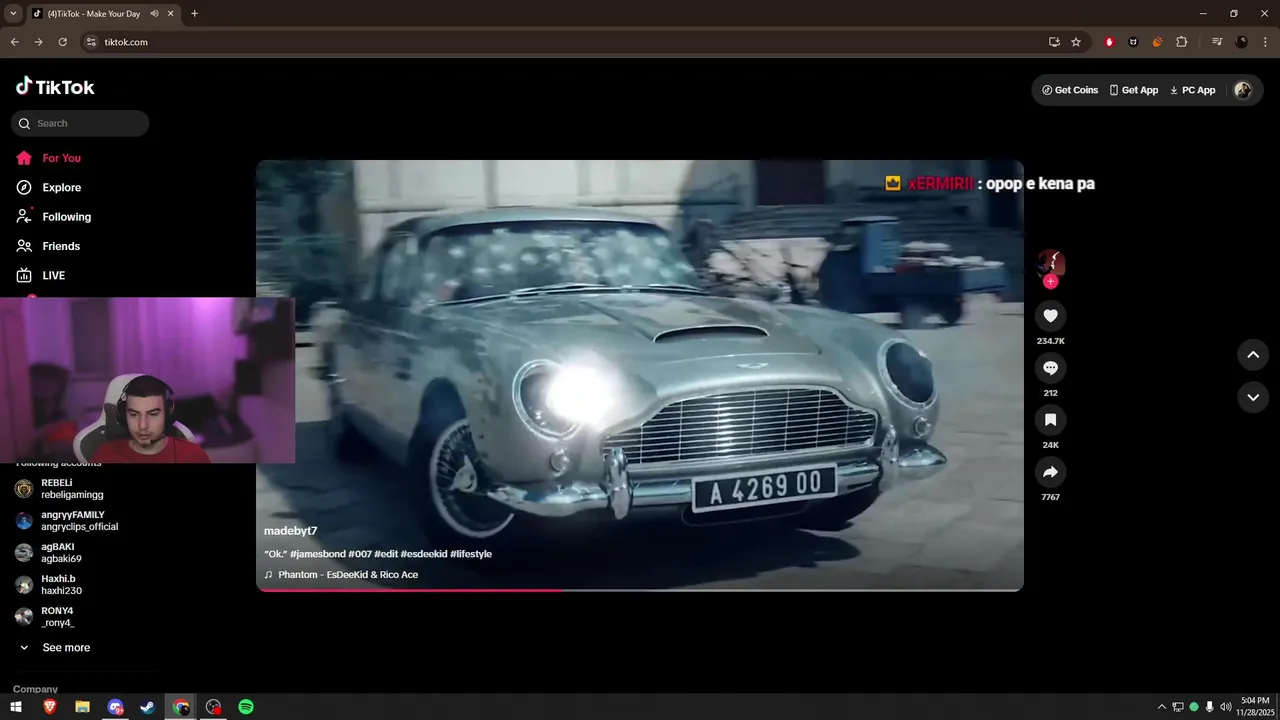Launch Brave from the taskbar
Image resolution: width=1280 pixels, height=720 pixels.
(50, 707)
